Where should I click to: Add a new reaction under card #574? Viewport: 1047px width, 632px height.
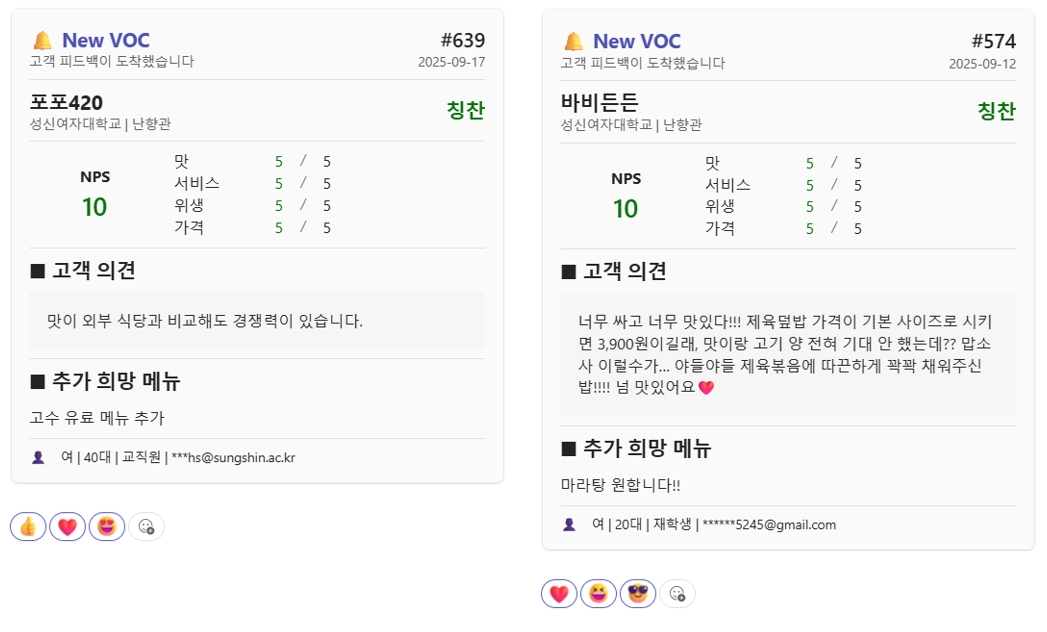click(x=677, y=593)
